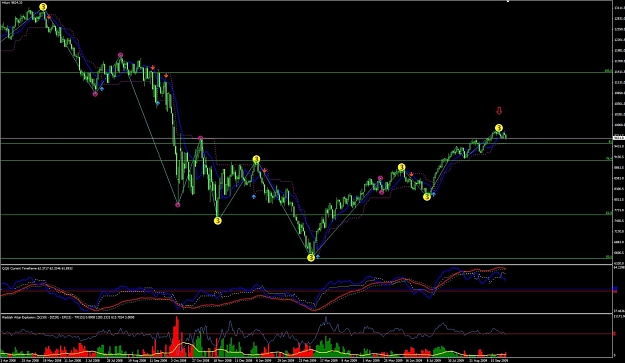Click the upper magenta dot near May 2009

click(x=380, y=178)
